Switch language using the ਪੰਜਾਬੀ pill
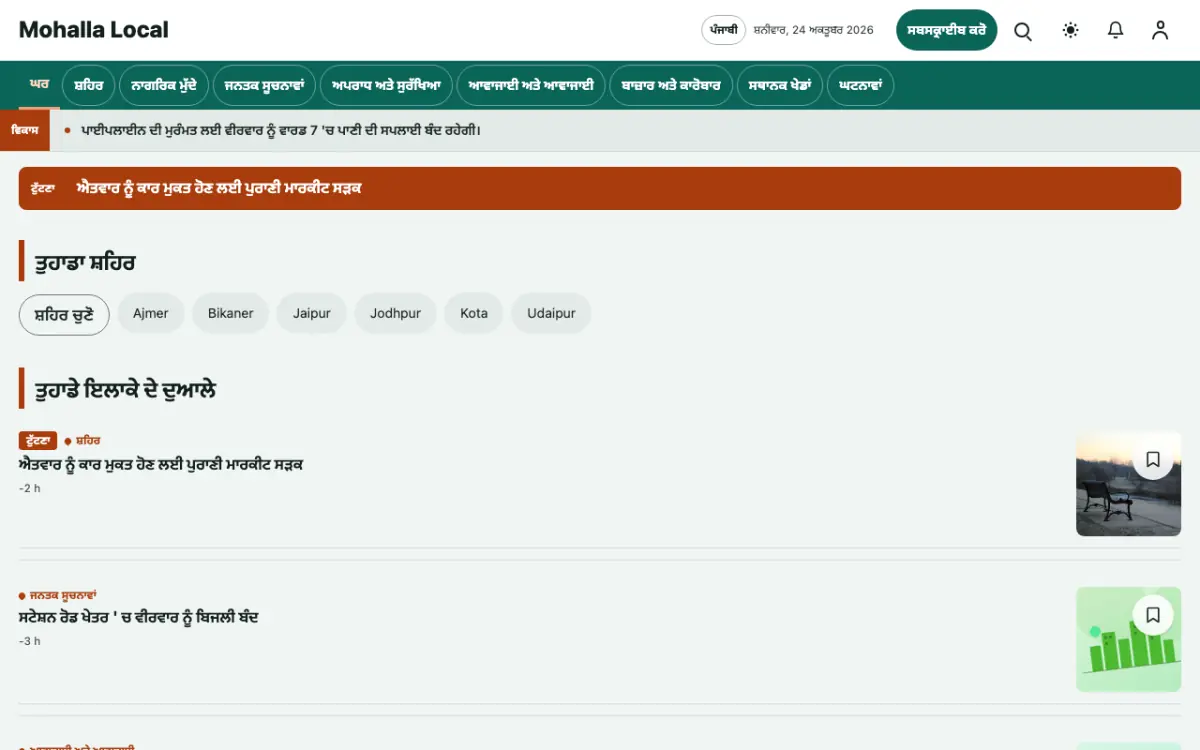This screenshot has width=1200, height=750. 723,30
